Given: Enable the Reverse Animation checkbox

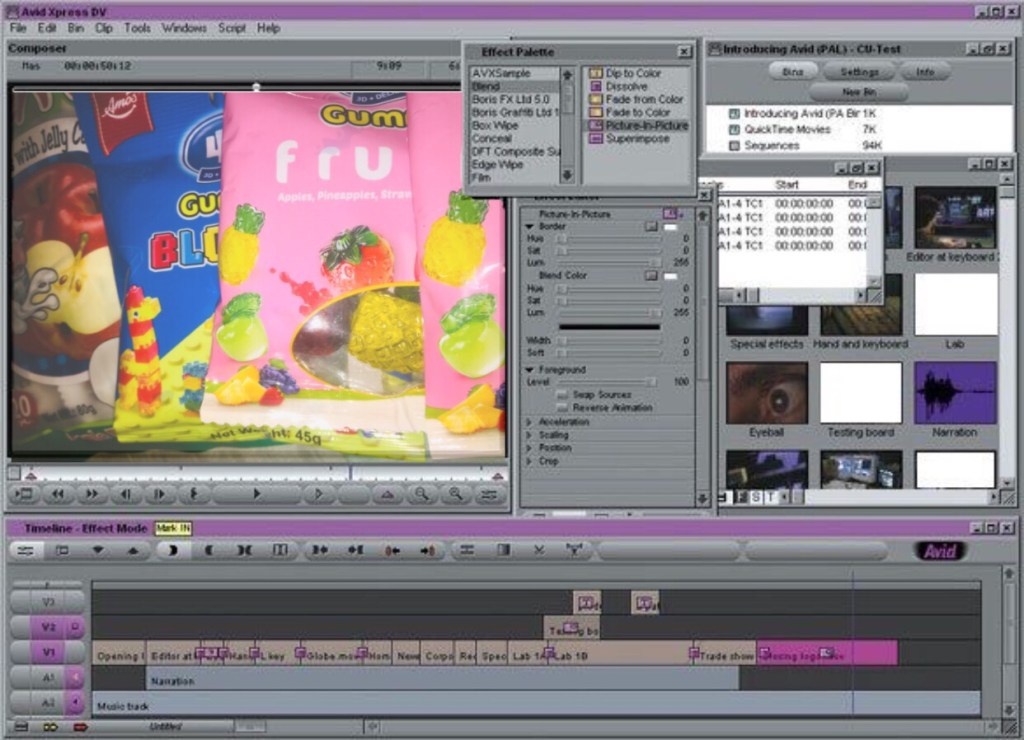Looking at the screenshot, I should tap(563, 408).
